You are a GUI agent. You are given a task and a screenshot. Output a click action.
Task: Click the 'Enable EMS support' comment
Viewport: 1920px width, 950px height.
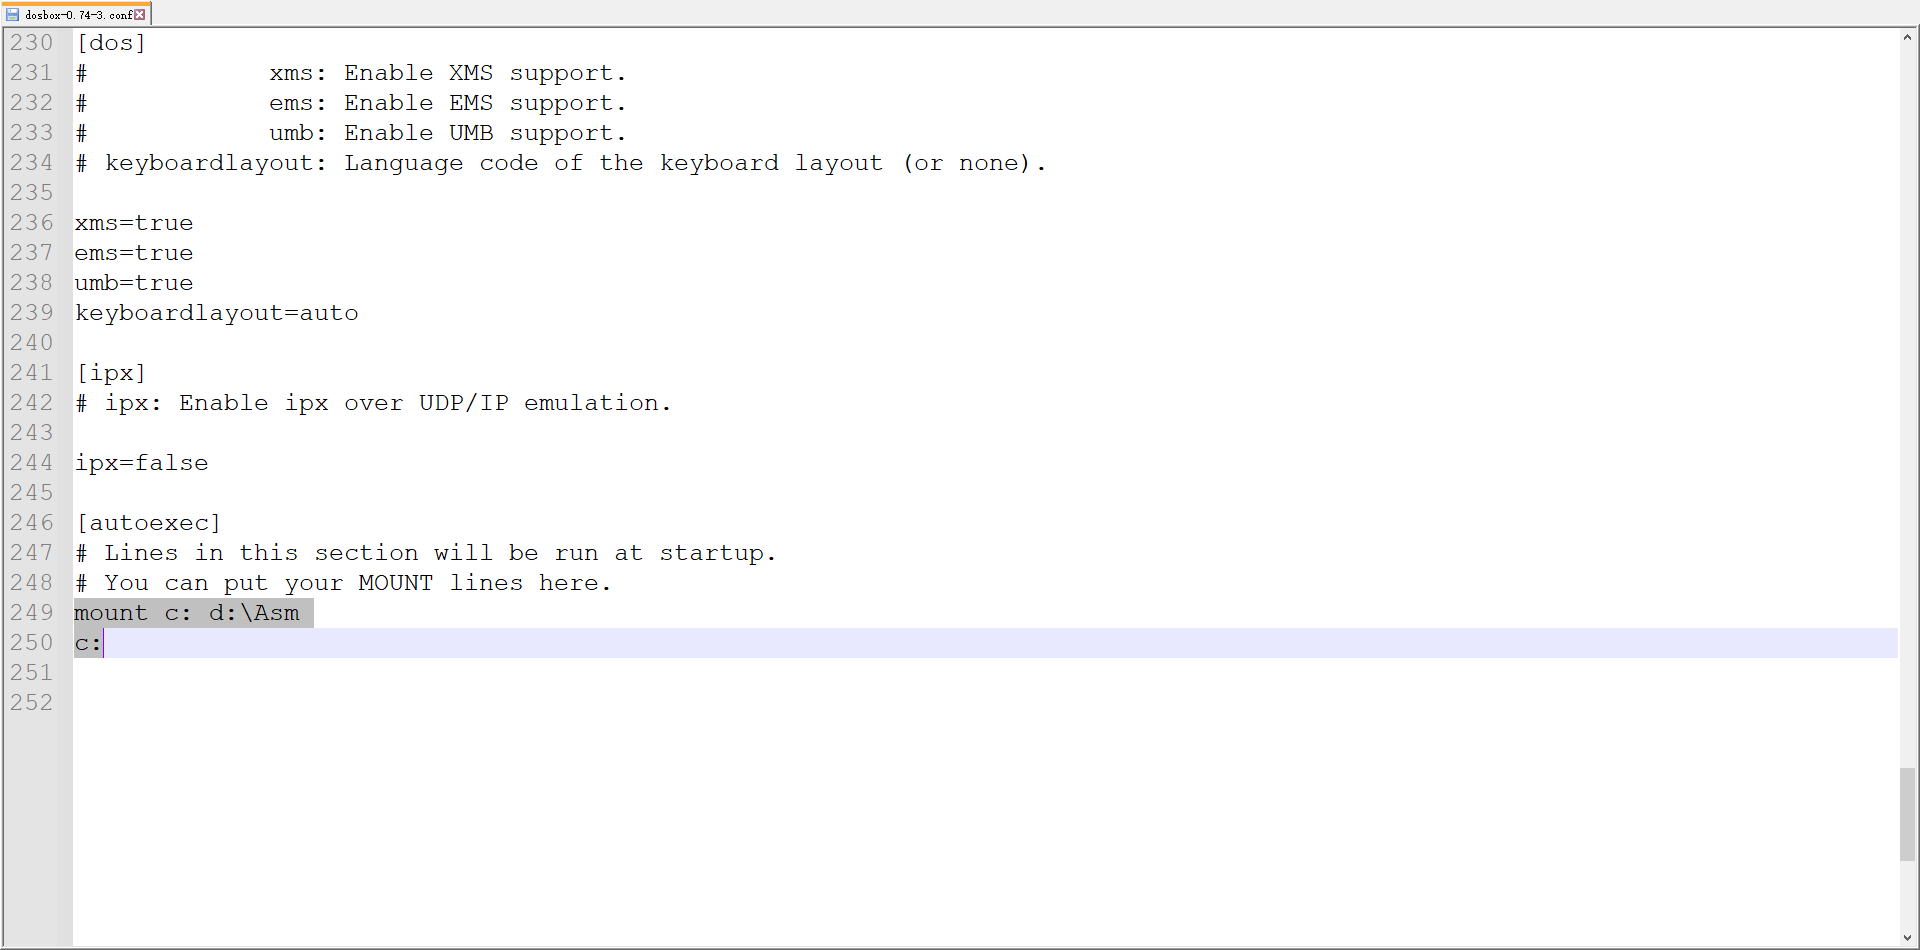tap(351, 103)
